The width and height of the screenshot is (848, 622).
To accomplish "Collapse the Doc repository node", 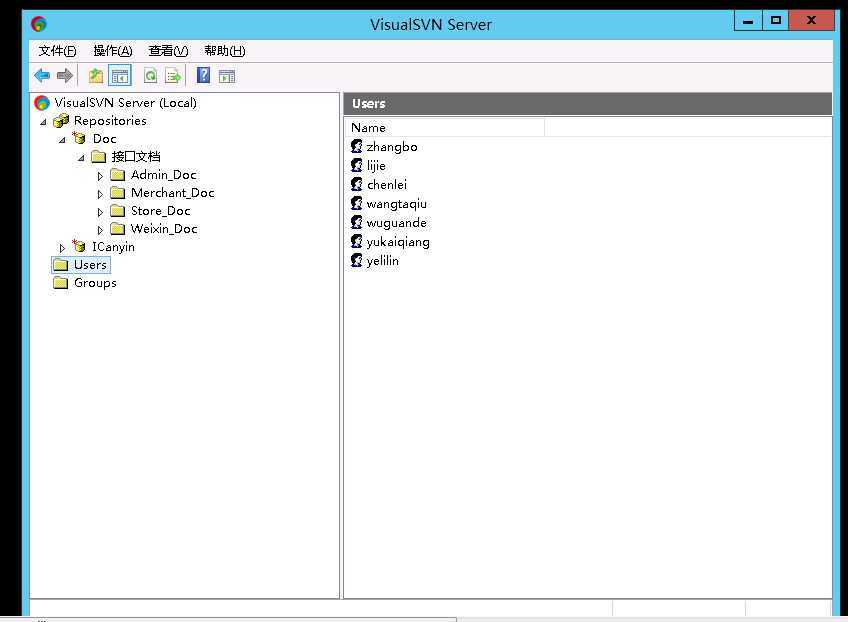I will click(62, 140).
